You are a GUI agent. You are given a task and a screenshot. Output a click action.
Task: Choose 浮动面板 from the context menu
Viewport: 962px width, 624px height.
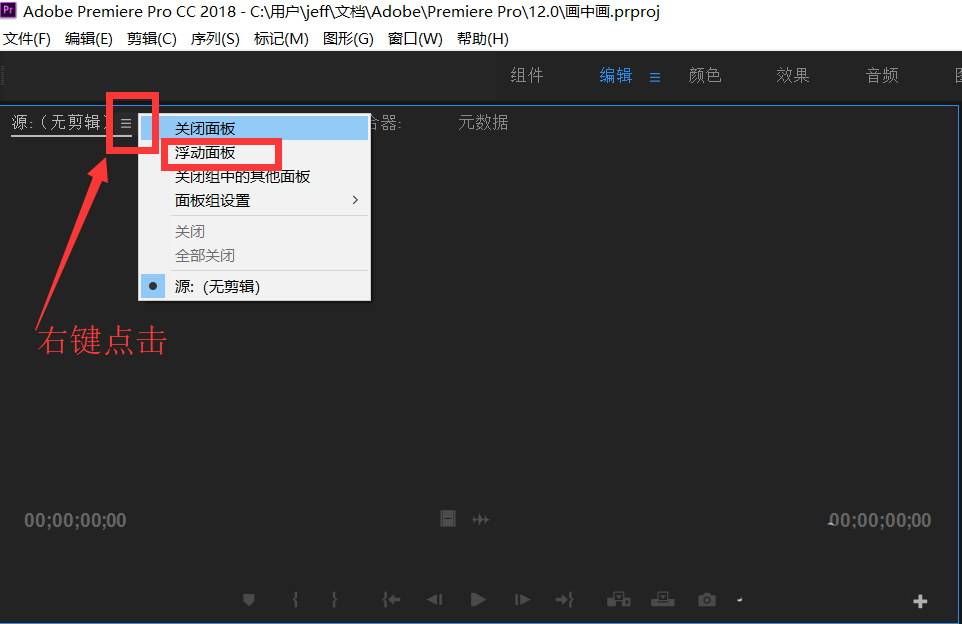(x=203, y=153)
